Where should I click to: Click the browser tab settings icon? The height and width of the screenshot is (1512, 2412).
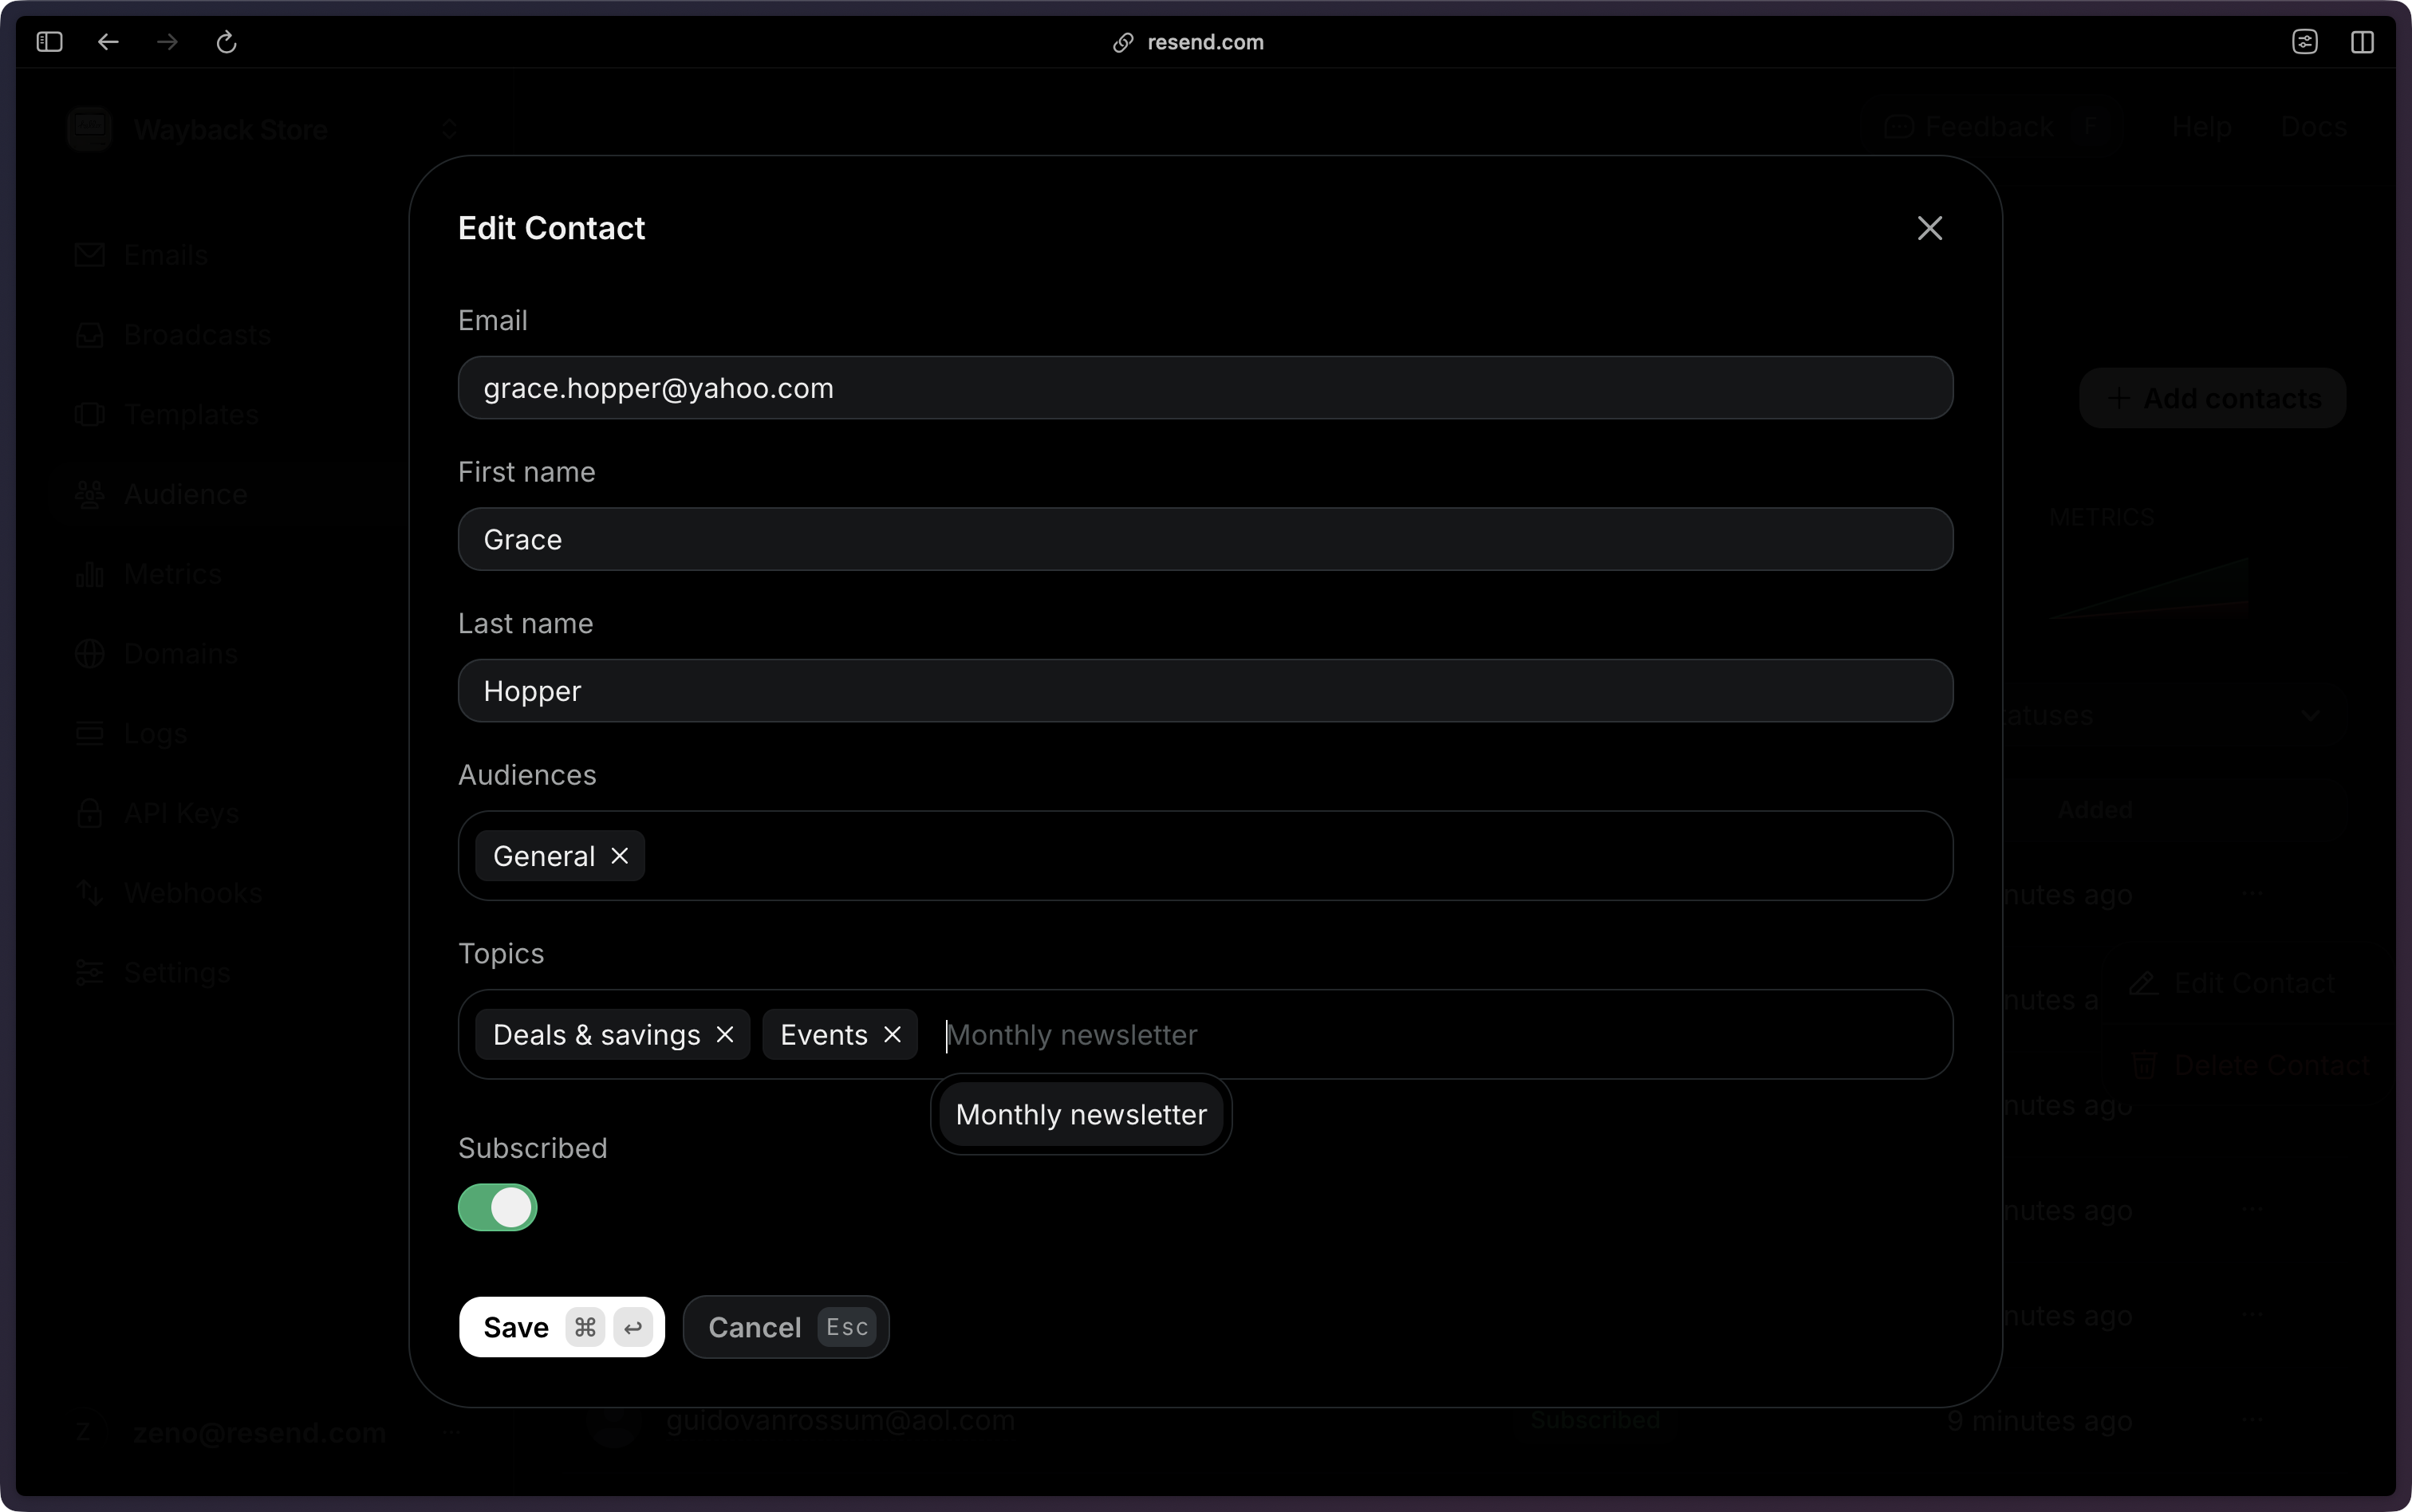coord(2304,42)
